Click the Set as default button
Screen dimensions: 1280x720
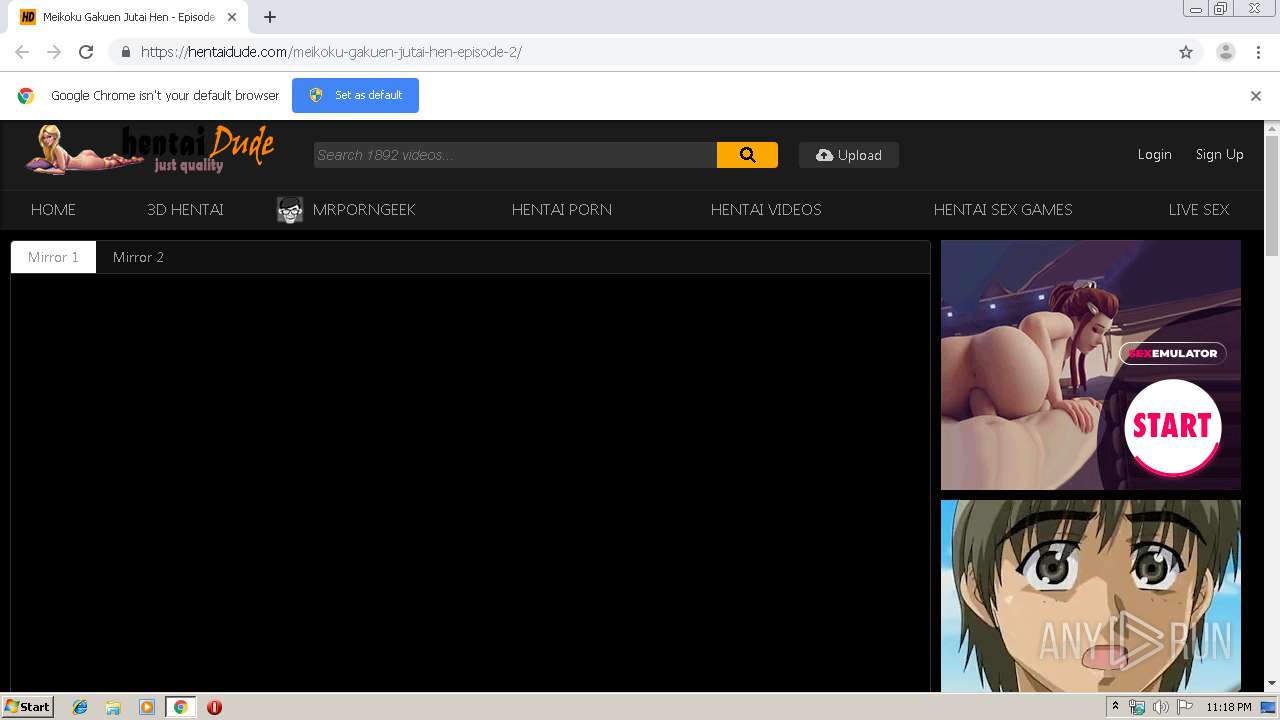click(355, 95)
